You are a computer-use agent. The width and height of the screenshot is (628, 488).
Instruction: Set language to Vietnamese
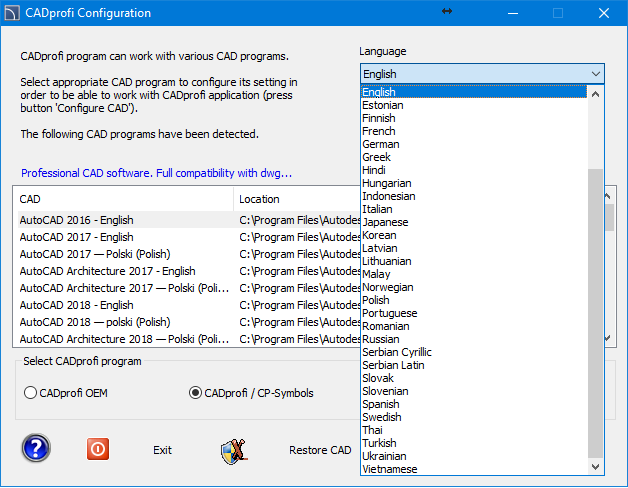pyautogui.click(x=474, y=469)
